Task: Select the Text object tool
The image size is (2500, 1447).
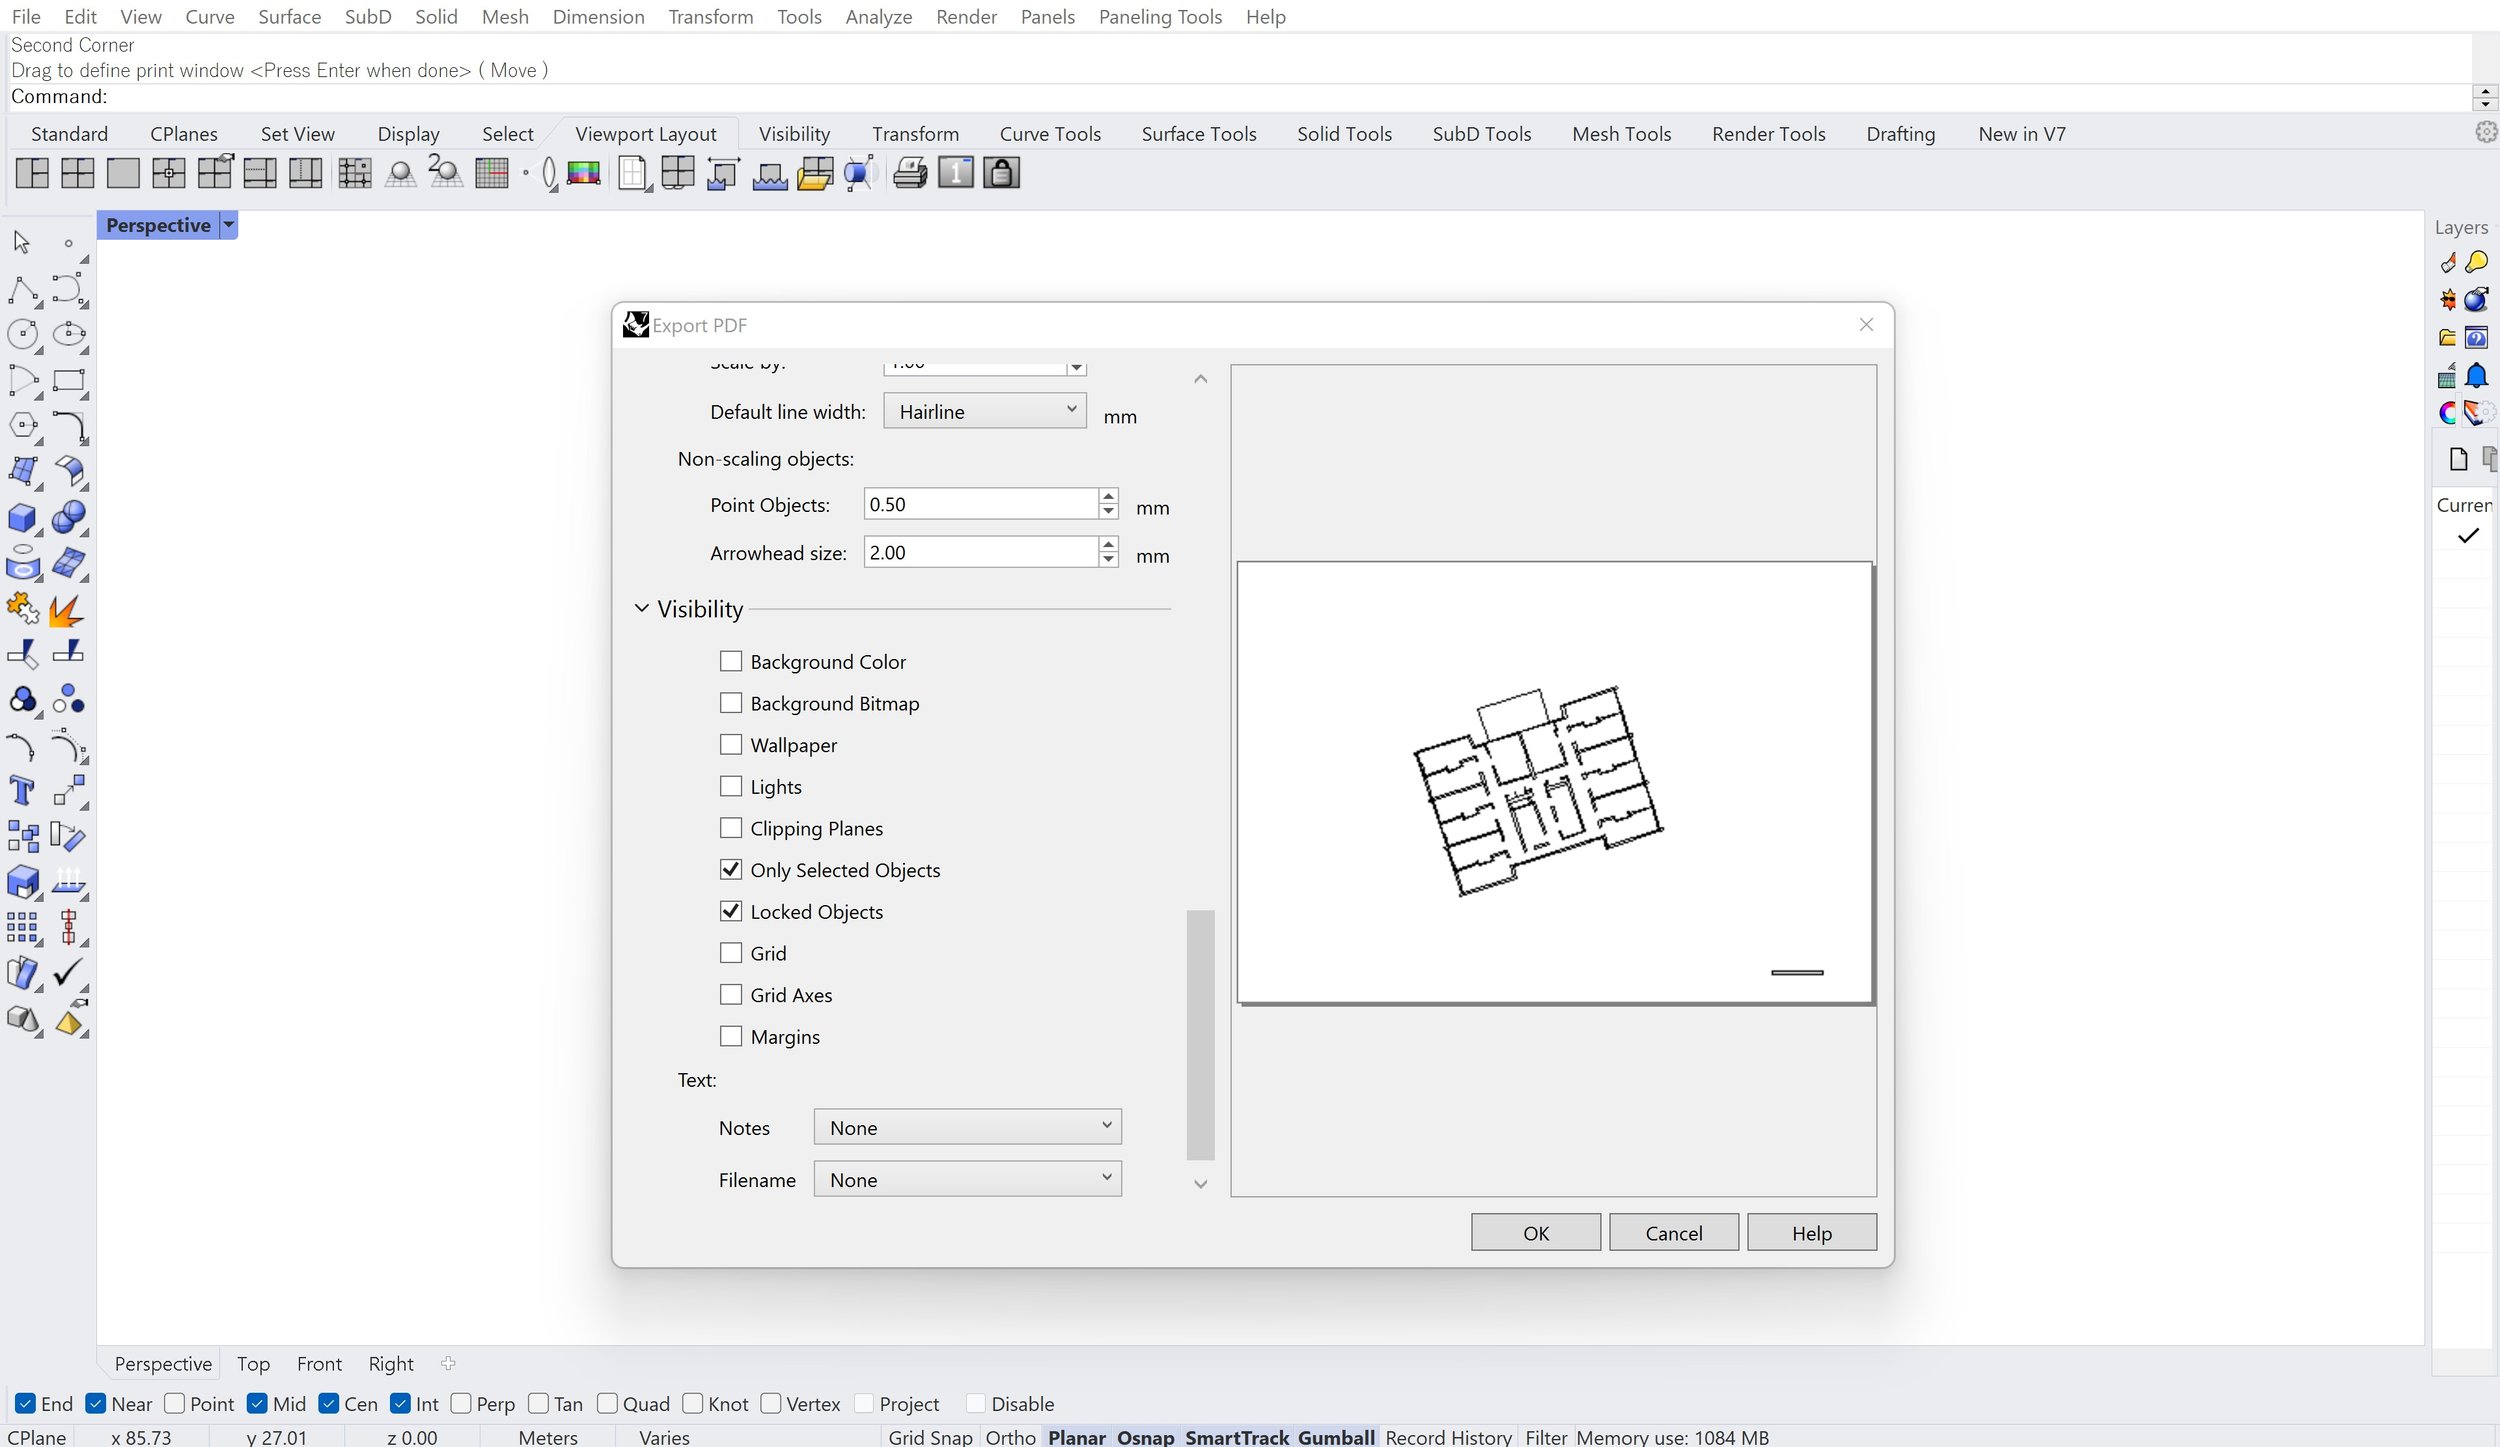Action: tap(22, 791)
